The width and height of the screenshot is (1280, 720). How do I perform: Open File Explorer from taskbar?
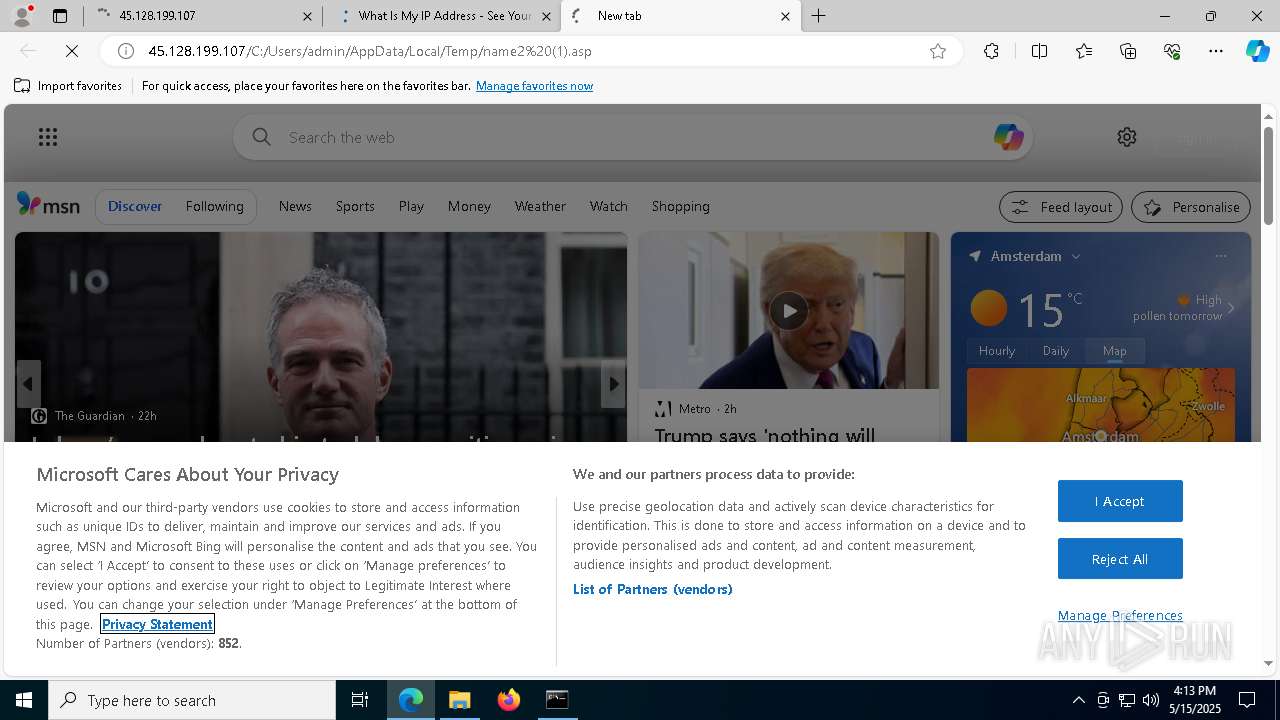coord(460,700)
